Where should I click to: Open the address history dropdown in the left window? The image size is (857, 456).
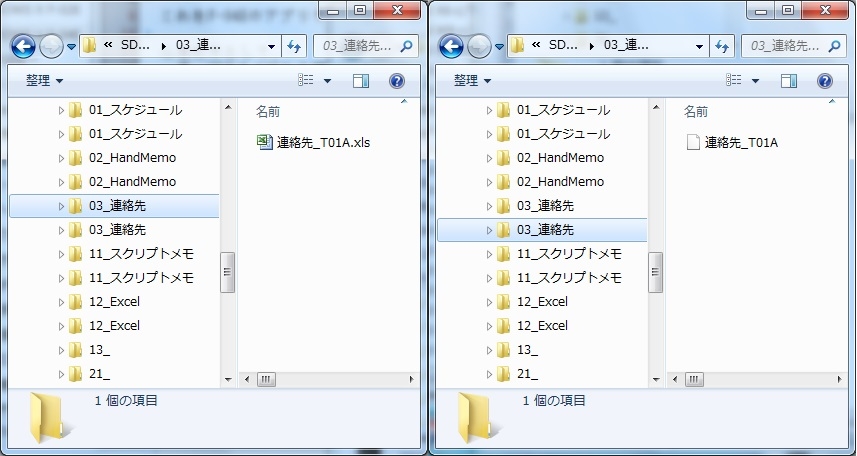(x=271, y=46)
